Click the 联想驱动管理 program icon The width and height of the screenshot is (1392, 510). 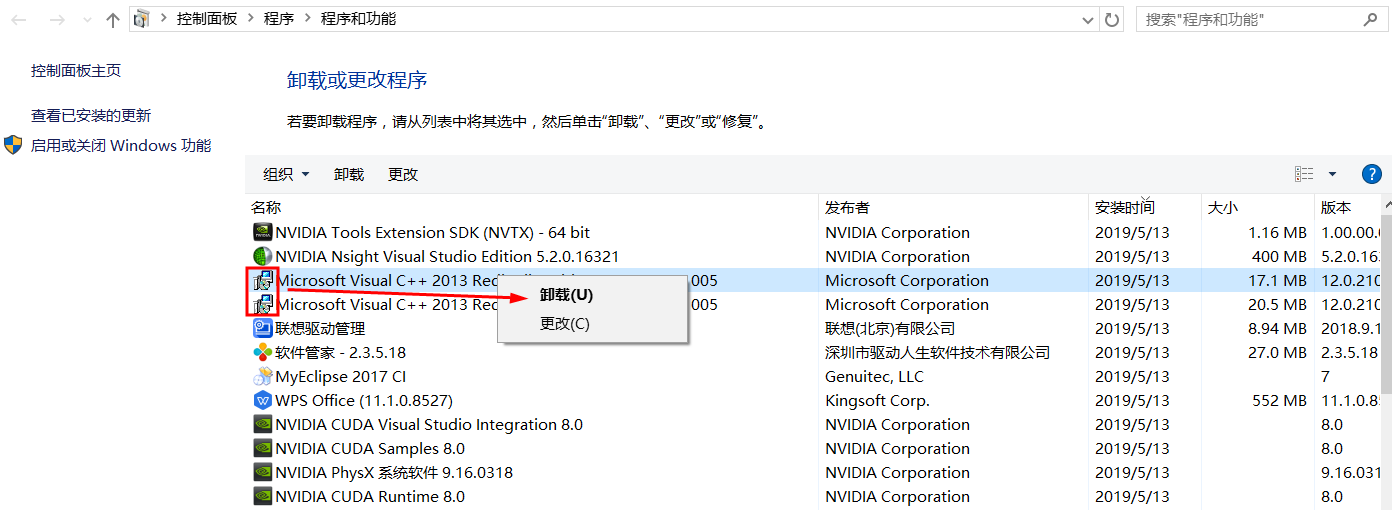click(262, 329)
